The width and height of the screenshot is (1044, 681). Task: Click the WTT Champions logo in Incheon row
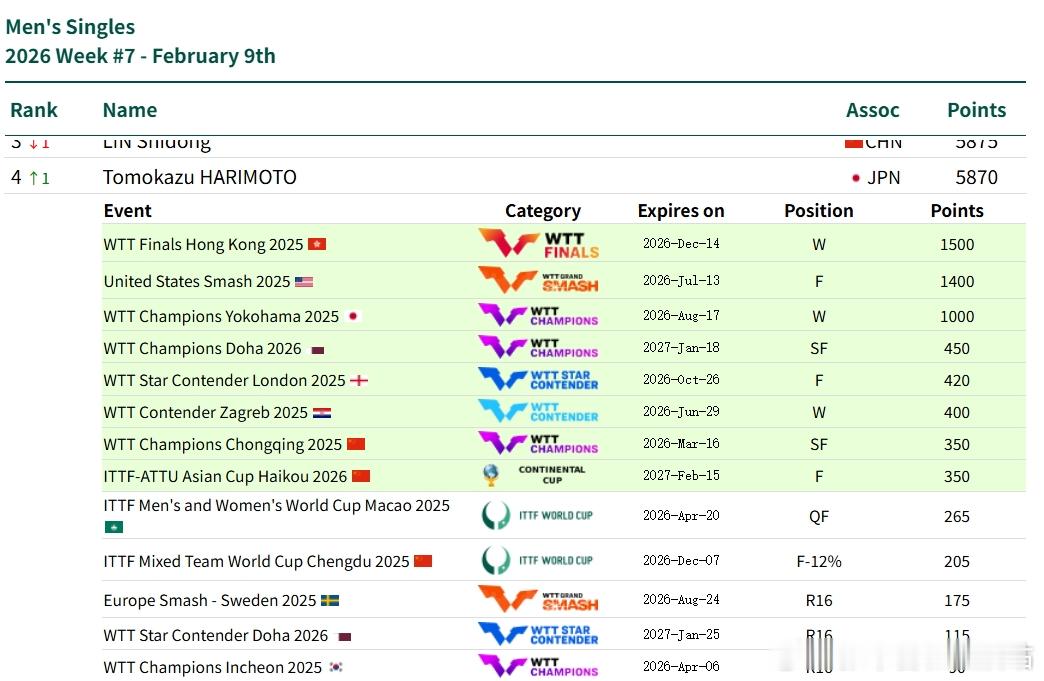[538, 666]
